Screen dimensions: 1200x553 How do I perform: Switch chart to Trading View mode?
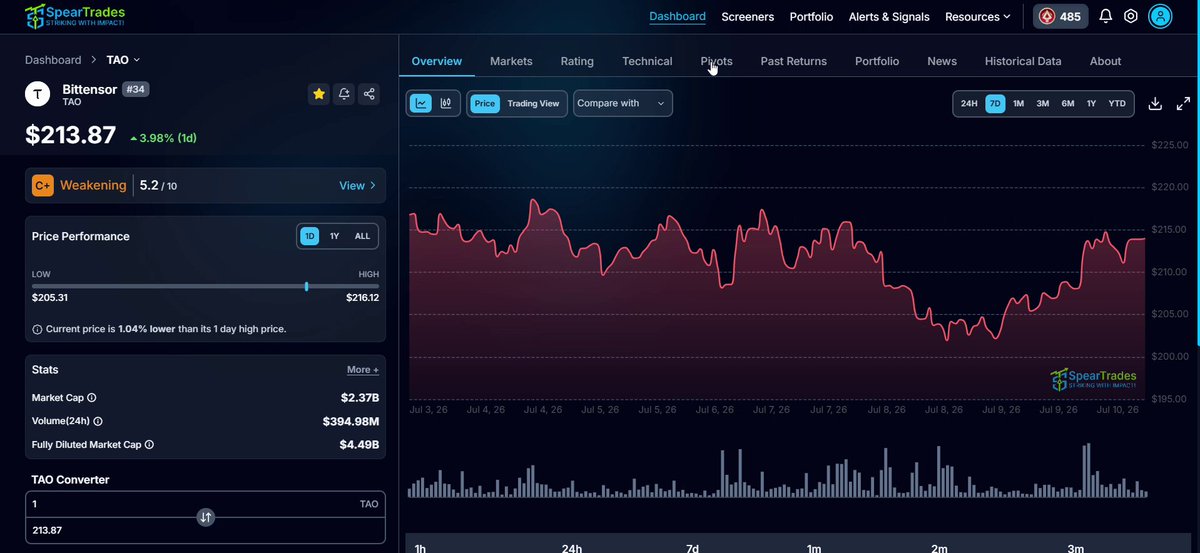pyautogui.click(x=533, y=103)
